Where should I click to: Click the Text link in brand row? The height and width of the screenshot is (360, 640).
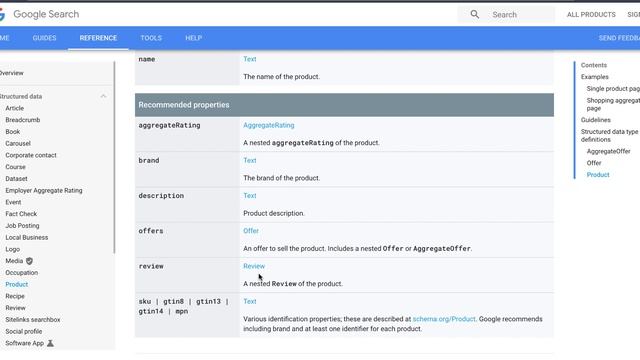point(250,160)
